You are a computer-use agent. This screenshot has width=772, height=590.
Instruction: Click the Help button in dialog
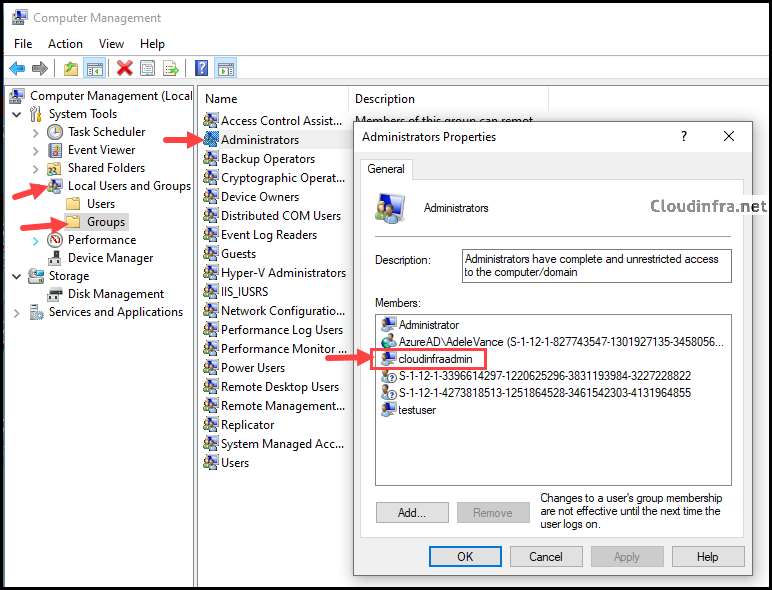[708, 557]
